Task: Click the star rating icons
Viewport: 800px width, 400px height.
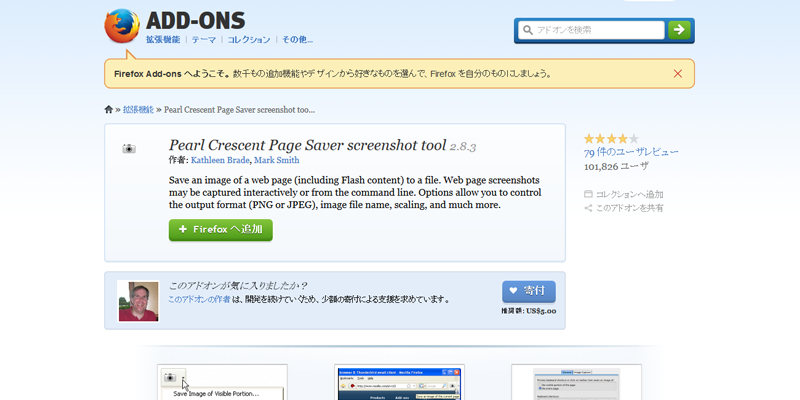Action: tap(611, 139)
